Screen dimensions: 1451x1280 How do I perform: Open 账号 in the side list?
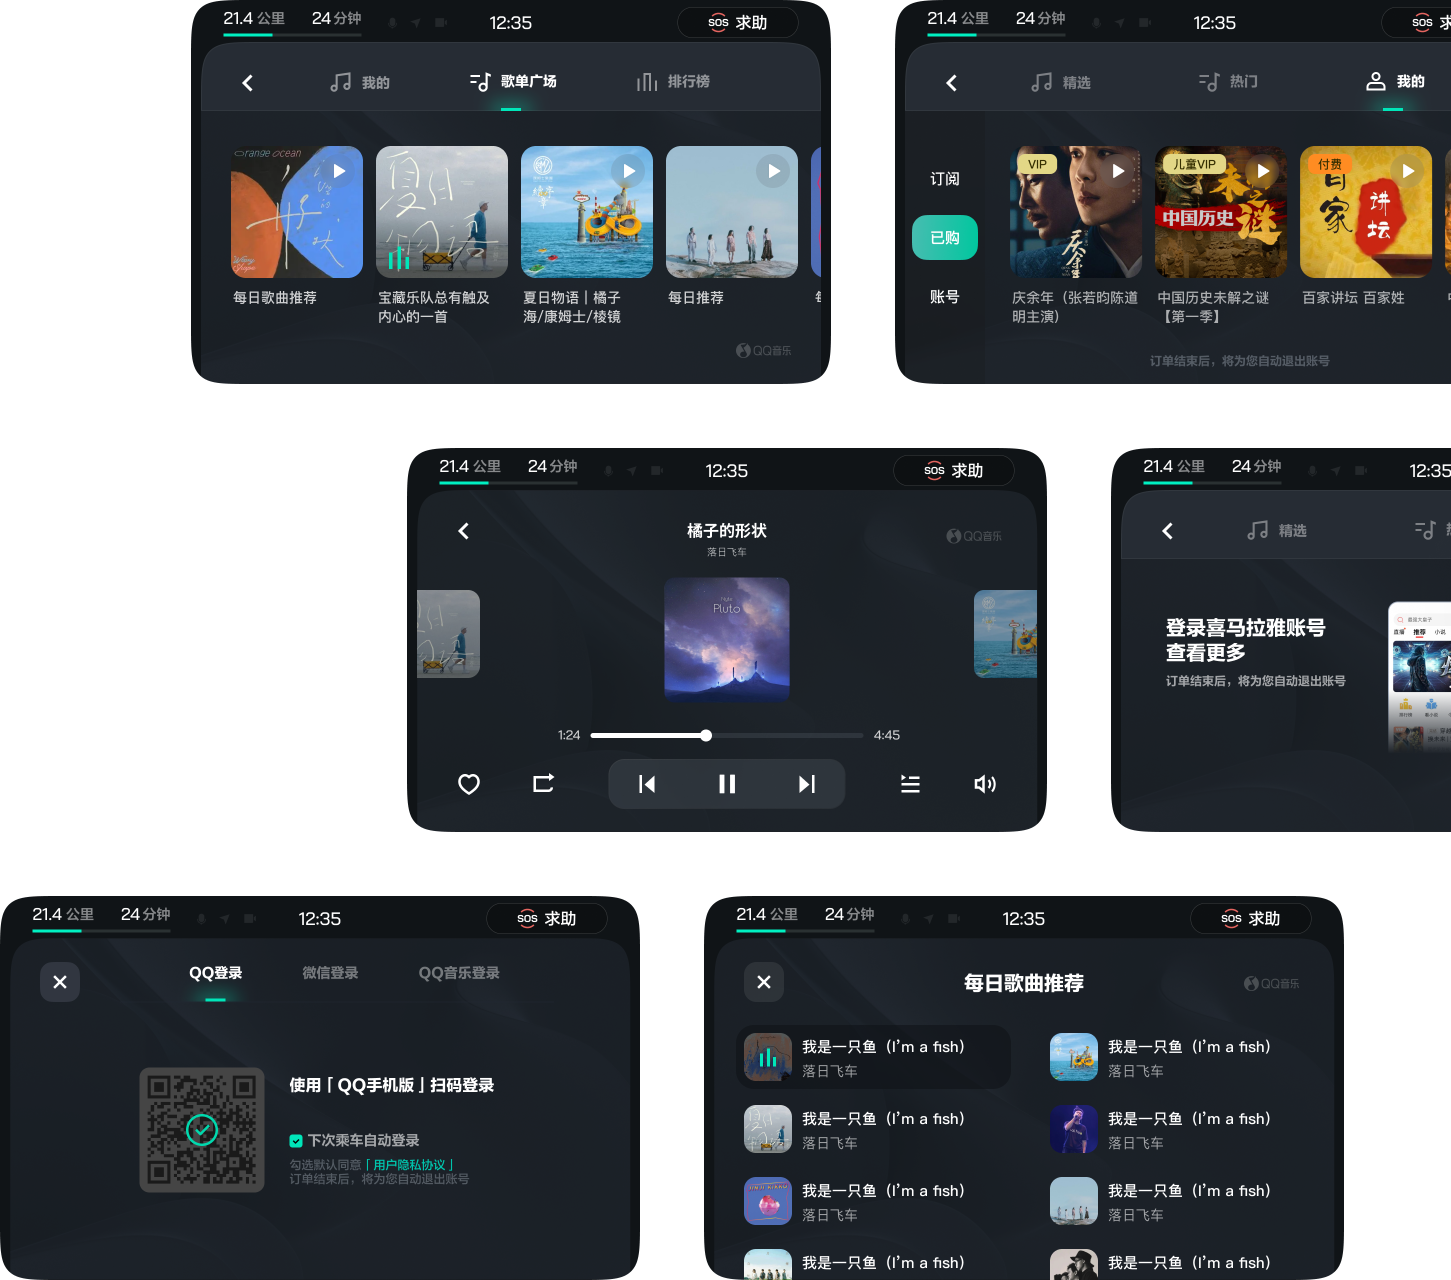(x=945, y=297)
